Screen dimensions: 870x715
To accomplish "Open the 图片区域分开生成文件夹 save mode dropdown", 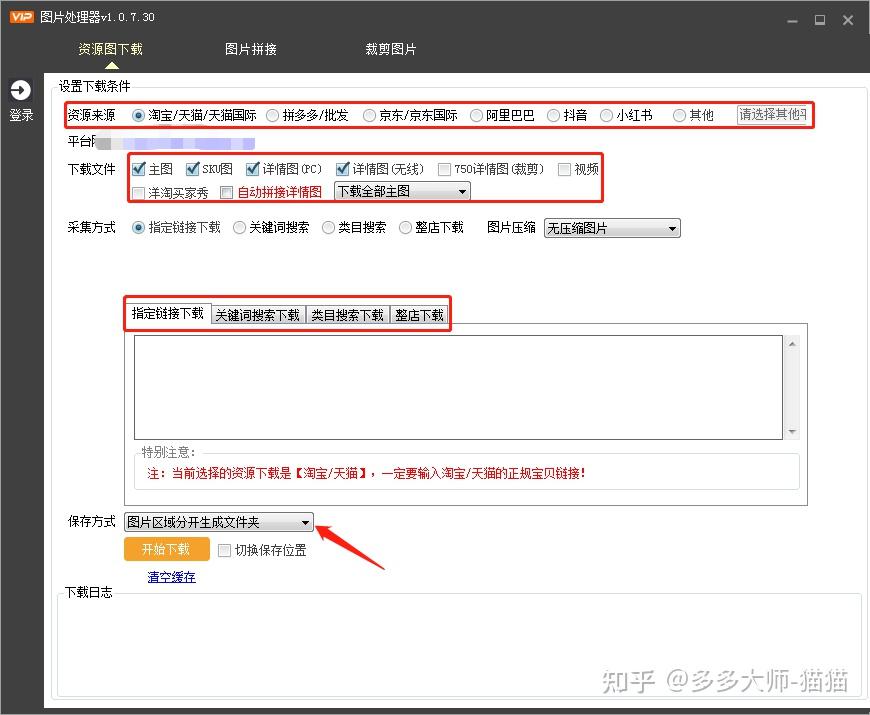I will tap(218, 522).
